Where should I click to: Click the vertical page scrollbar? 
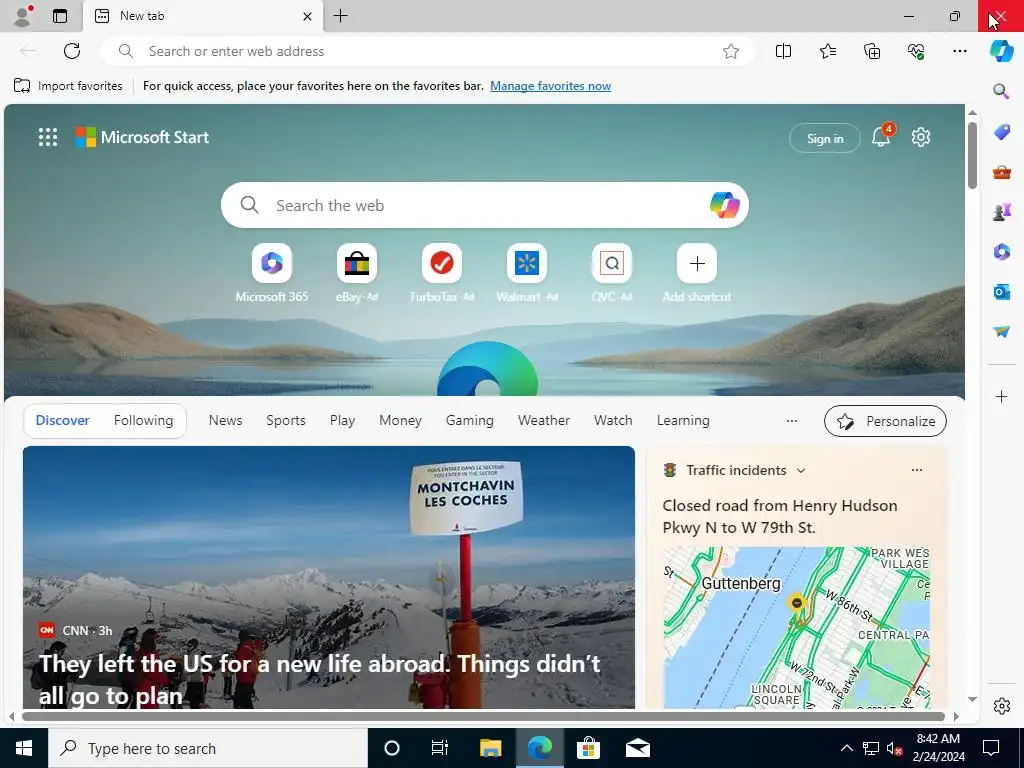point(972,155)
